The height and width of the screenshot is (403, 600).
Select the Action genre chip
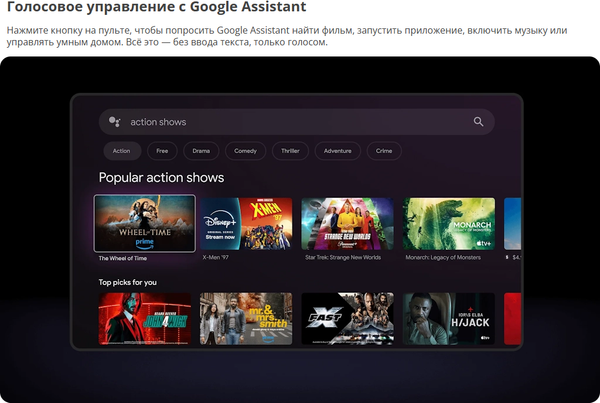(x=121, y=151)
